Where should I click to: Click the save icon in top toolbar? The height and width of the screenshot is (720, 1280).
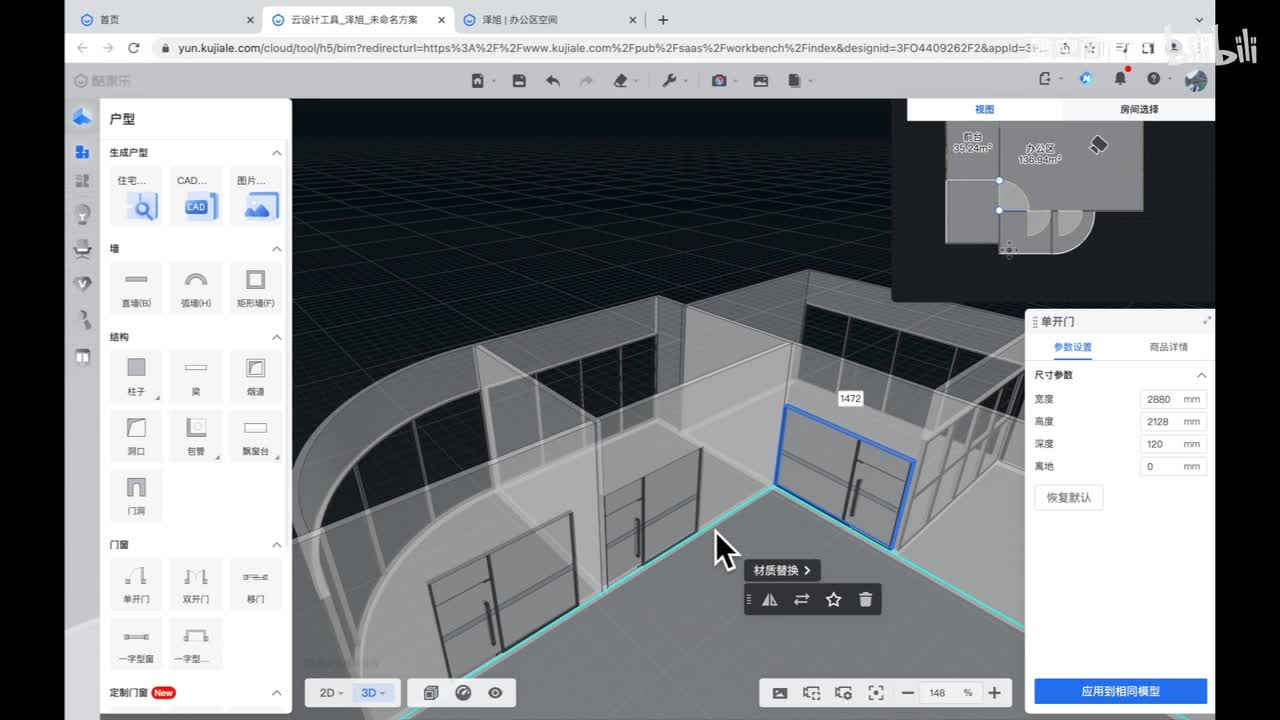519,81
